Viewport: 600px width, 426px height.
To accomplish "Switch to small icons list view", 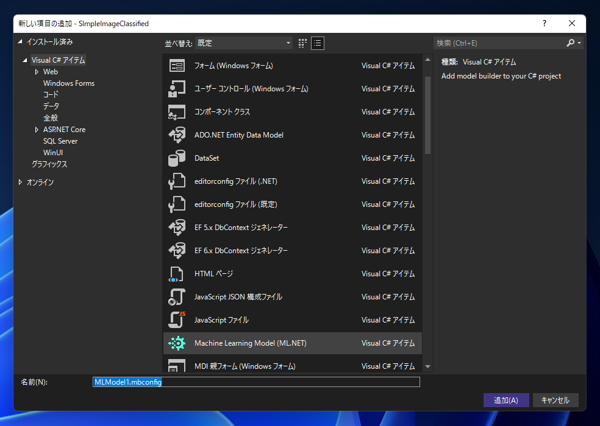I will [x=318, y=43].
